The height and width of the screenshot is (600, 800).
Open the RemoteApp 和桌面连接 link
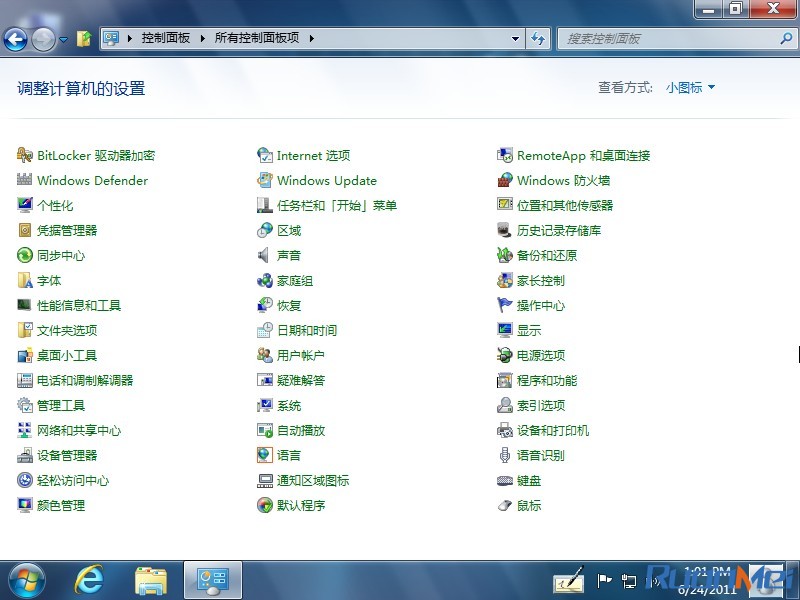[x=583, y=155]
